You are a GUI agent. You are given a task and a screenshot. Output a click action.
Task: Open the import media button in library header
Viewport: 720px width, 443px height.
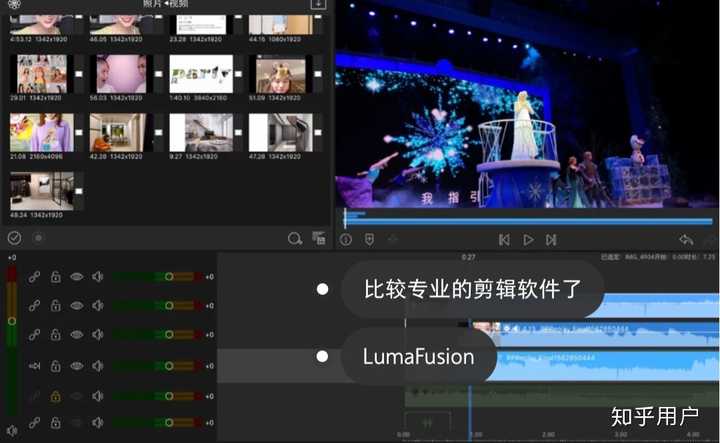point(318,4)
